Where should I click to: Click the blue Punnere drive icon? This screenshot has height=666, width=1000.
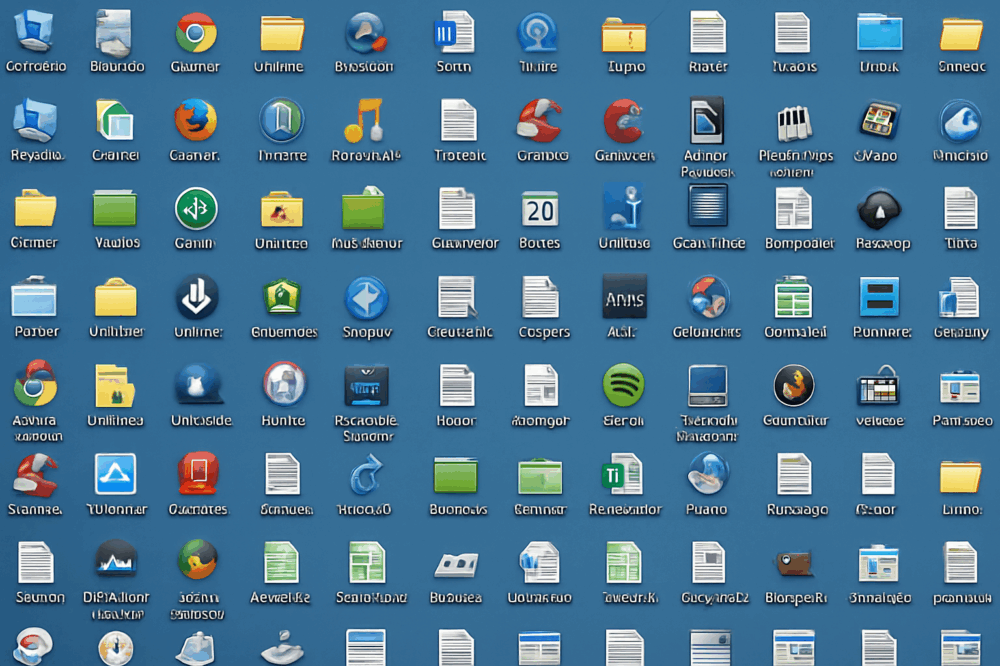click(879, 297)
